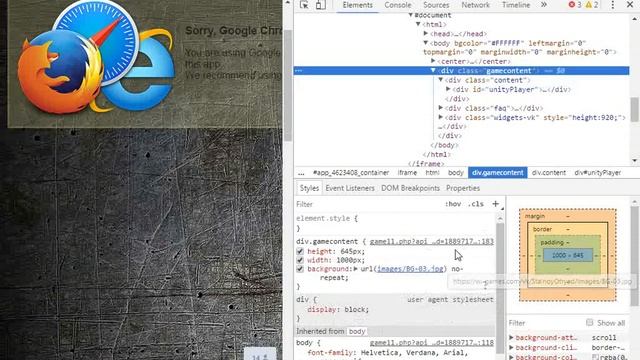Expand the center node
Screen dimensions: 640x360
[x=433, y=61]
